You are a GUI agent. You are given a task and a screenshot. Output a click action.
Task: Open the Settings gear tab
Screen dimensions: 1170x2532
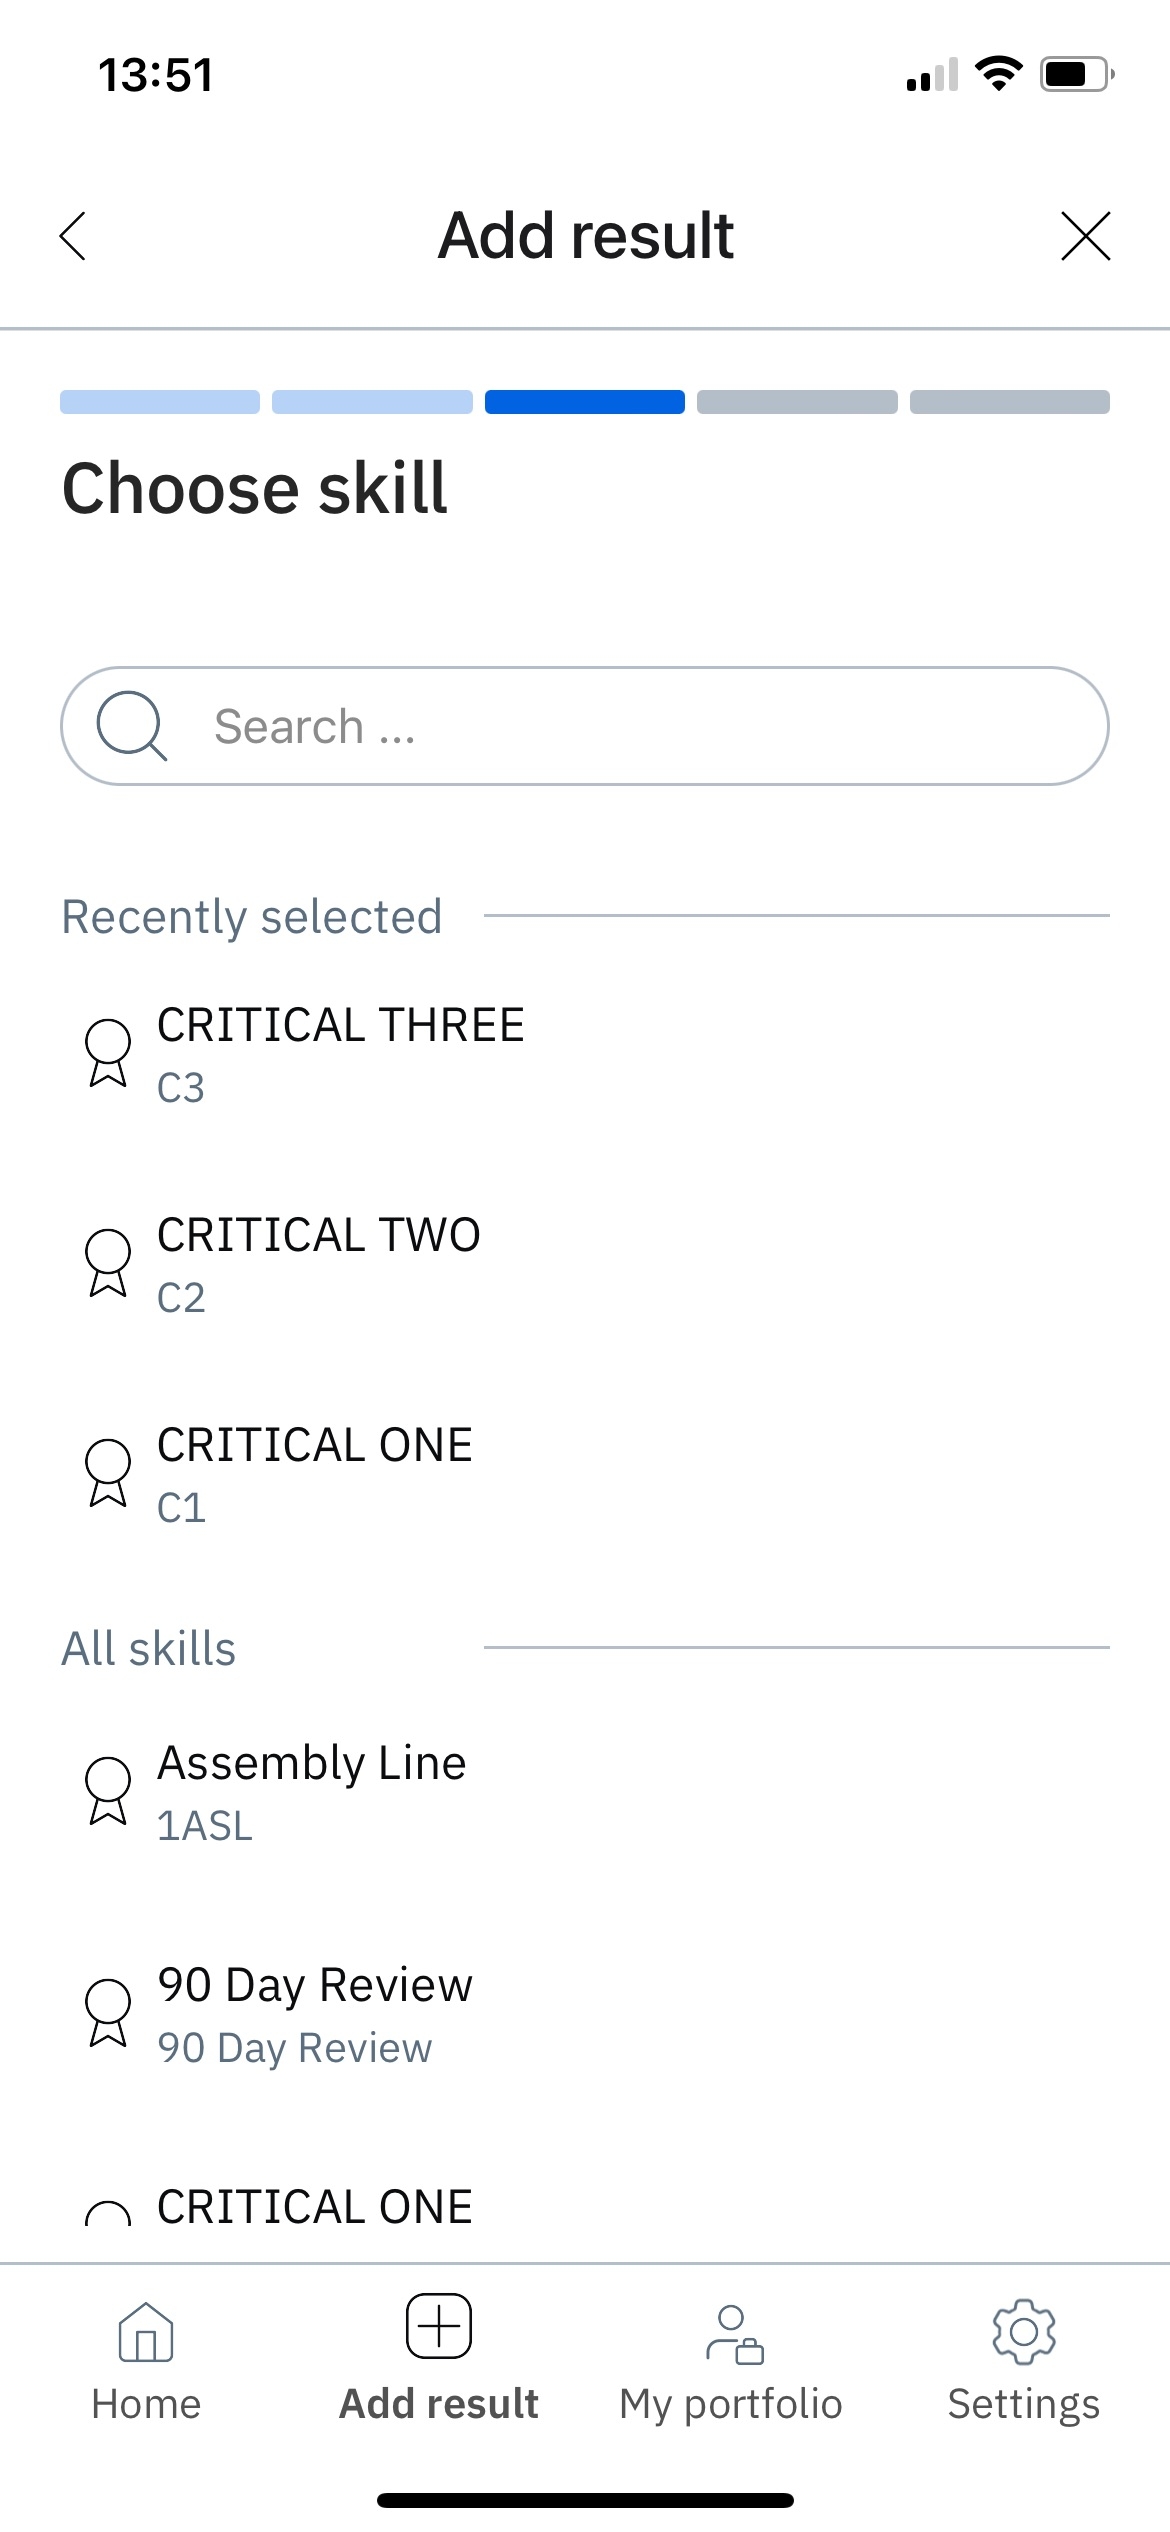[1024, 2362]
